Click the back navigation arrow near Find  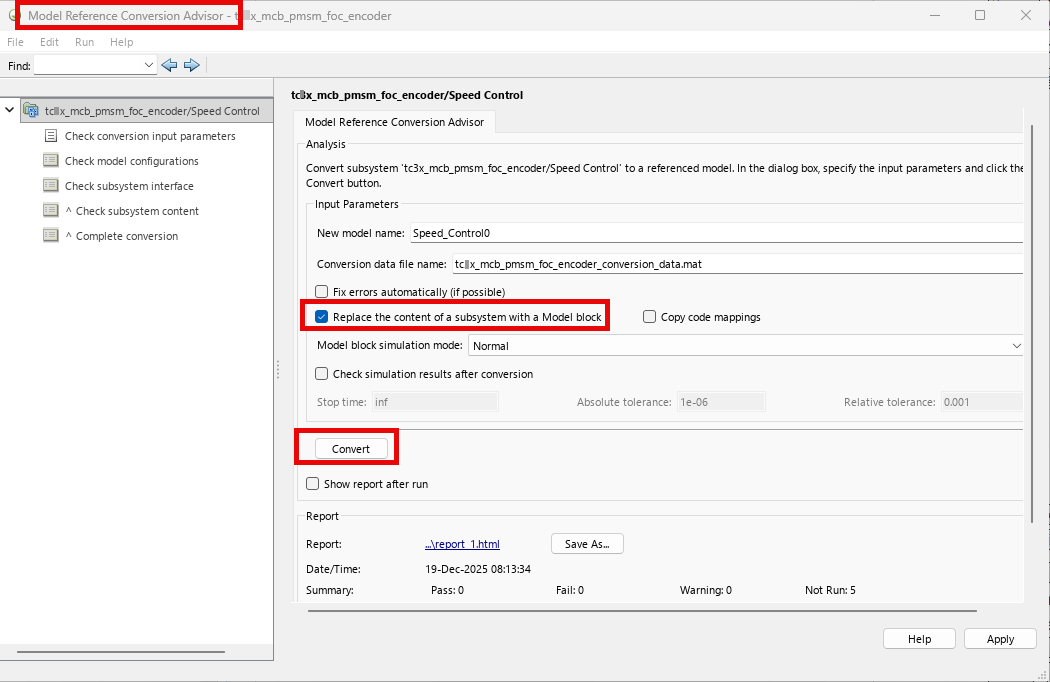[169, 64]
